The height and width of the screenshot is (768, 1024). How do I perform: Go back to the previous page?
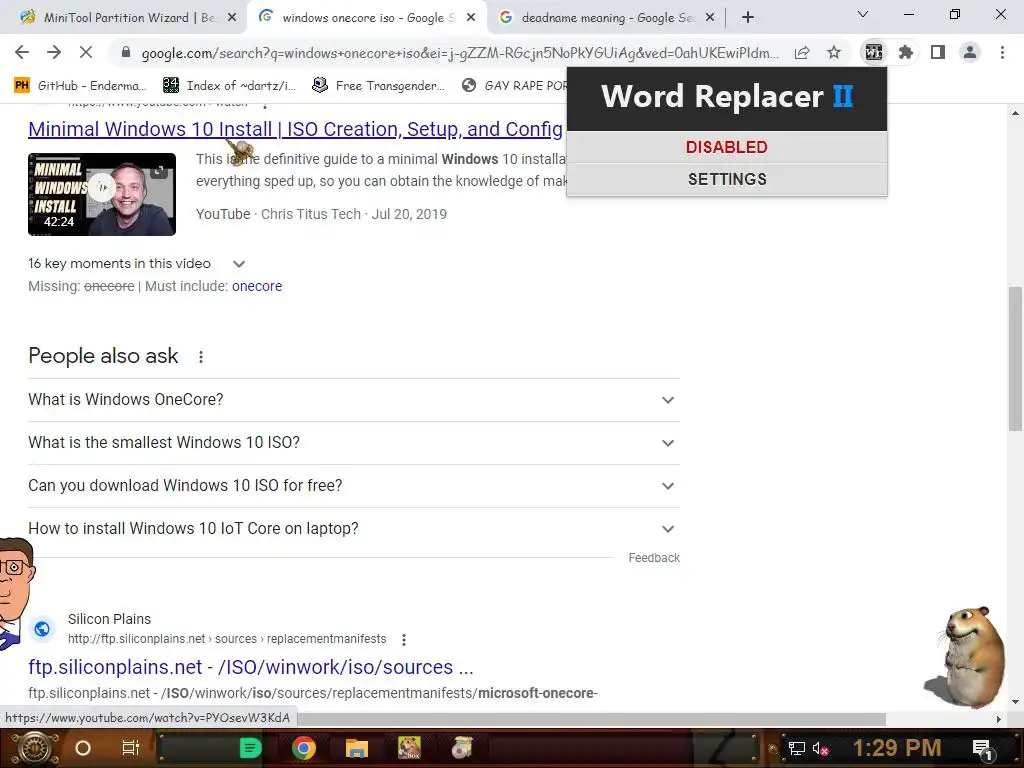tap(22, 52)
